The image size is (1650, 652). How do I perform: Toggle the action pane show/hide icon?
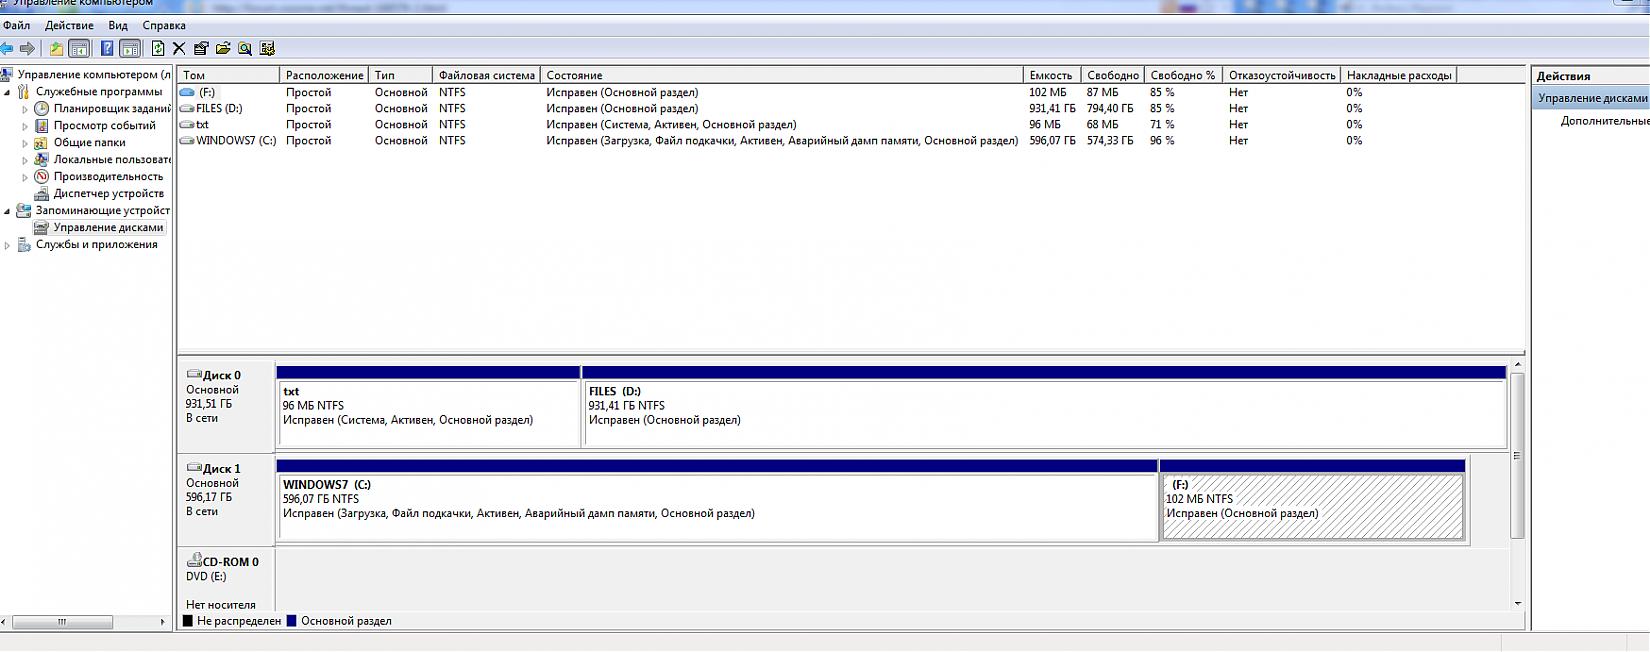[x=130, y=48]
